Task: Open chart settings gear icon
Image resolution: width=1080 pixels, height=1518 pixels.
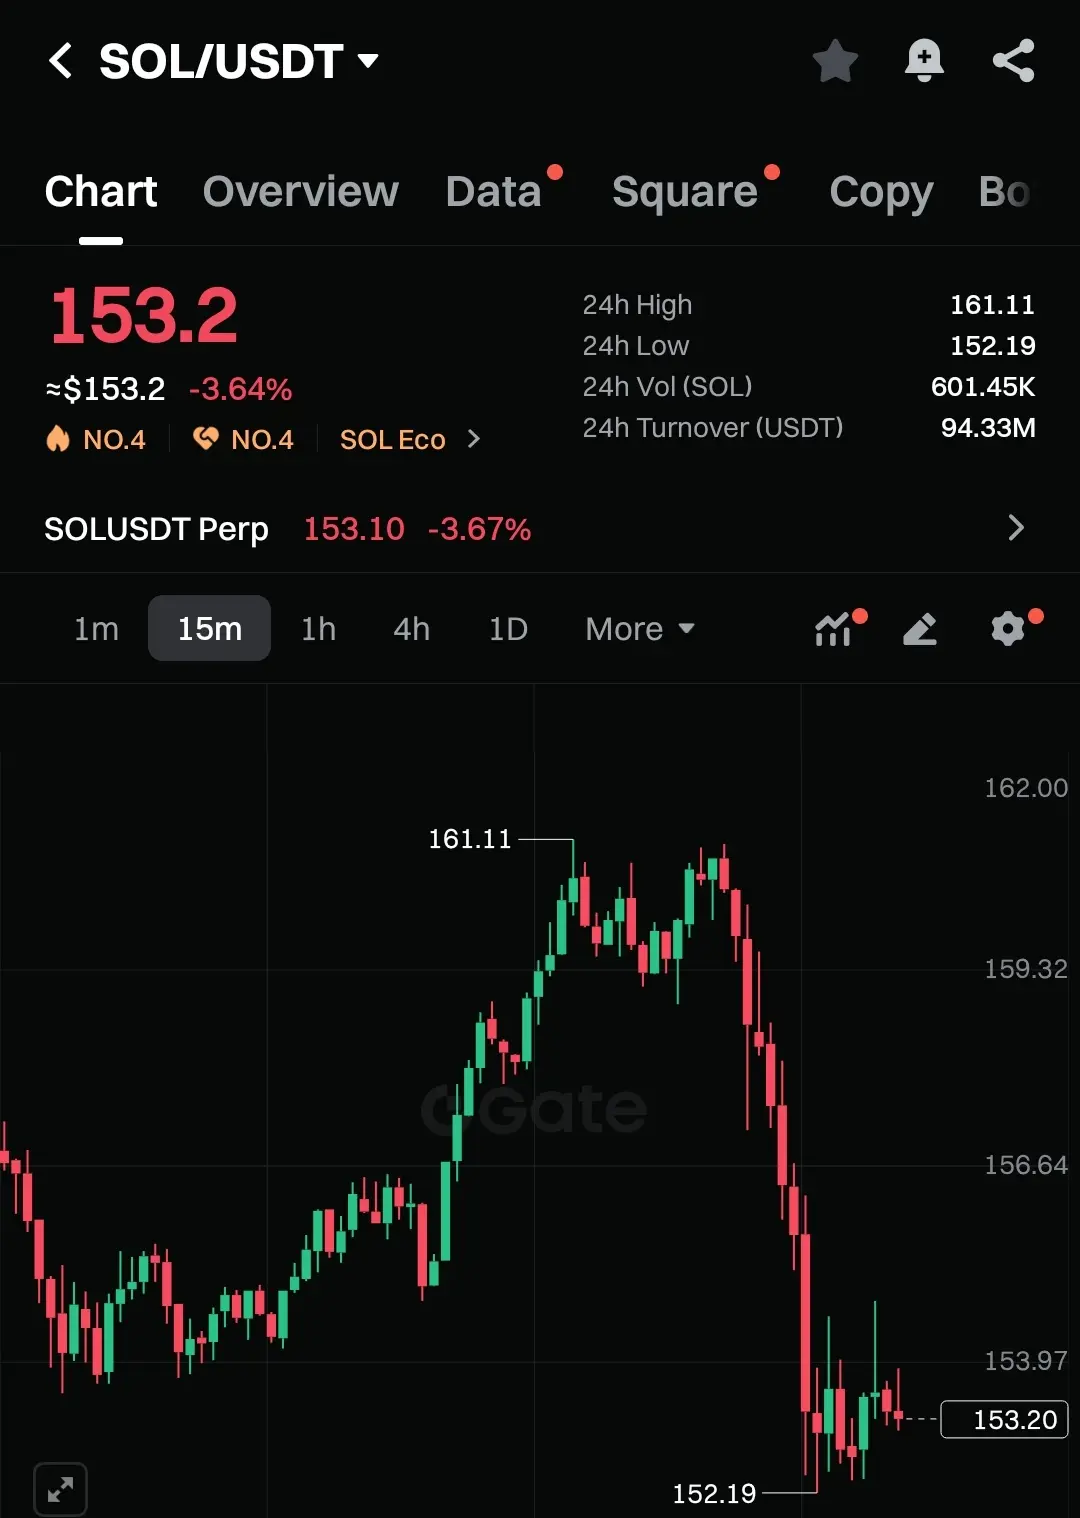Action: pyautogui.click(x=1009, y=628)
